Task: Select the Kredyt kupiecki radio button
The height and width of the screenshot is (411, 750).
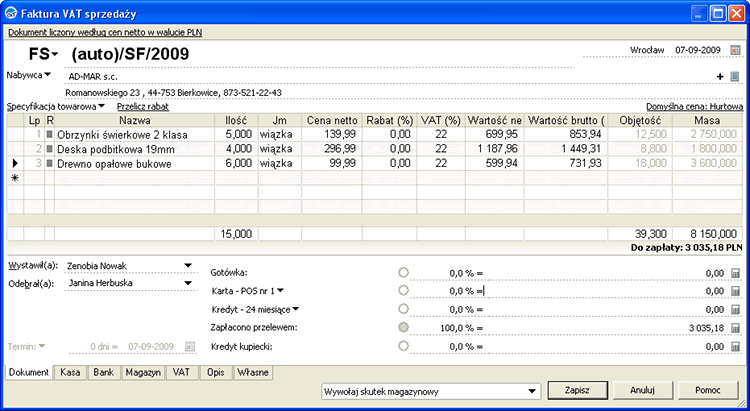Action: tap(404, 346)
